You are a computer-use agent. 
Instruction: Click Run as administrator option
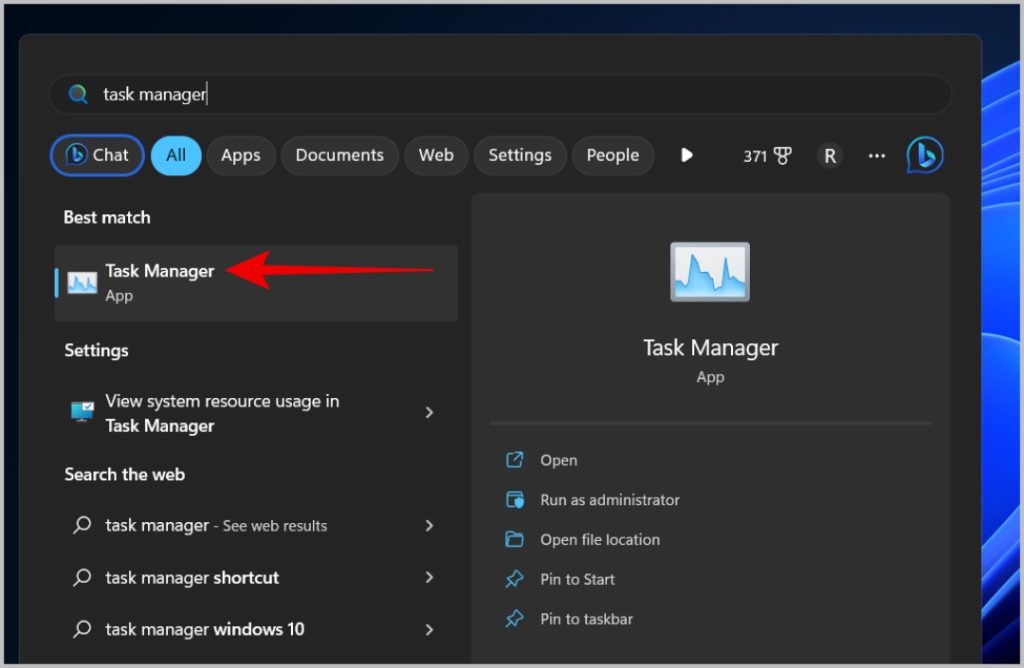pyautogui.click(x=609, y=500)
